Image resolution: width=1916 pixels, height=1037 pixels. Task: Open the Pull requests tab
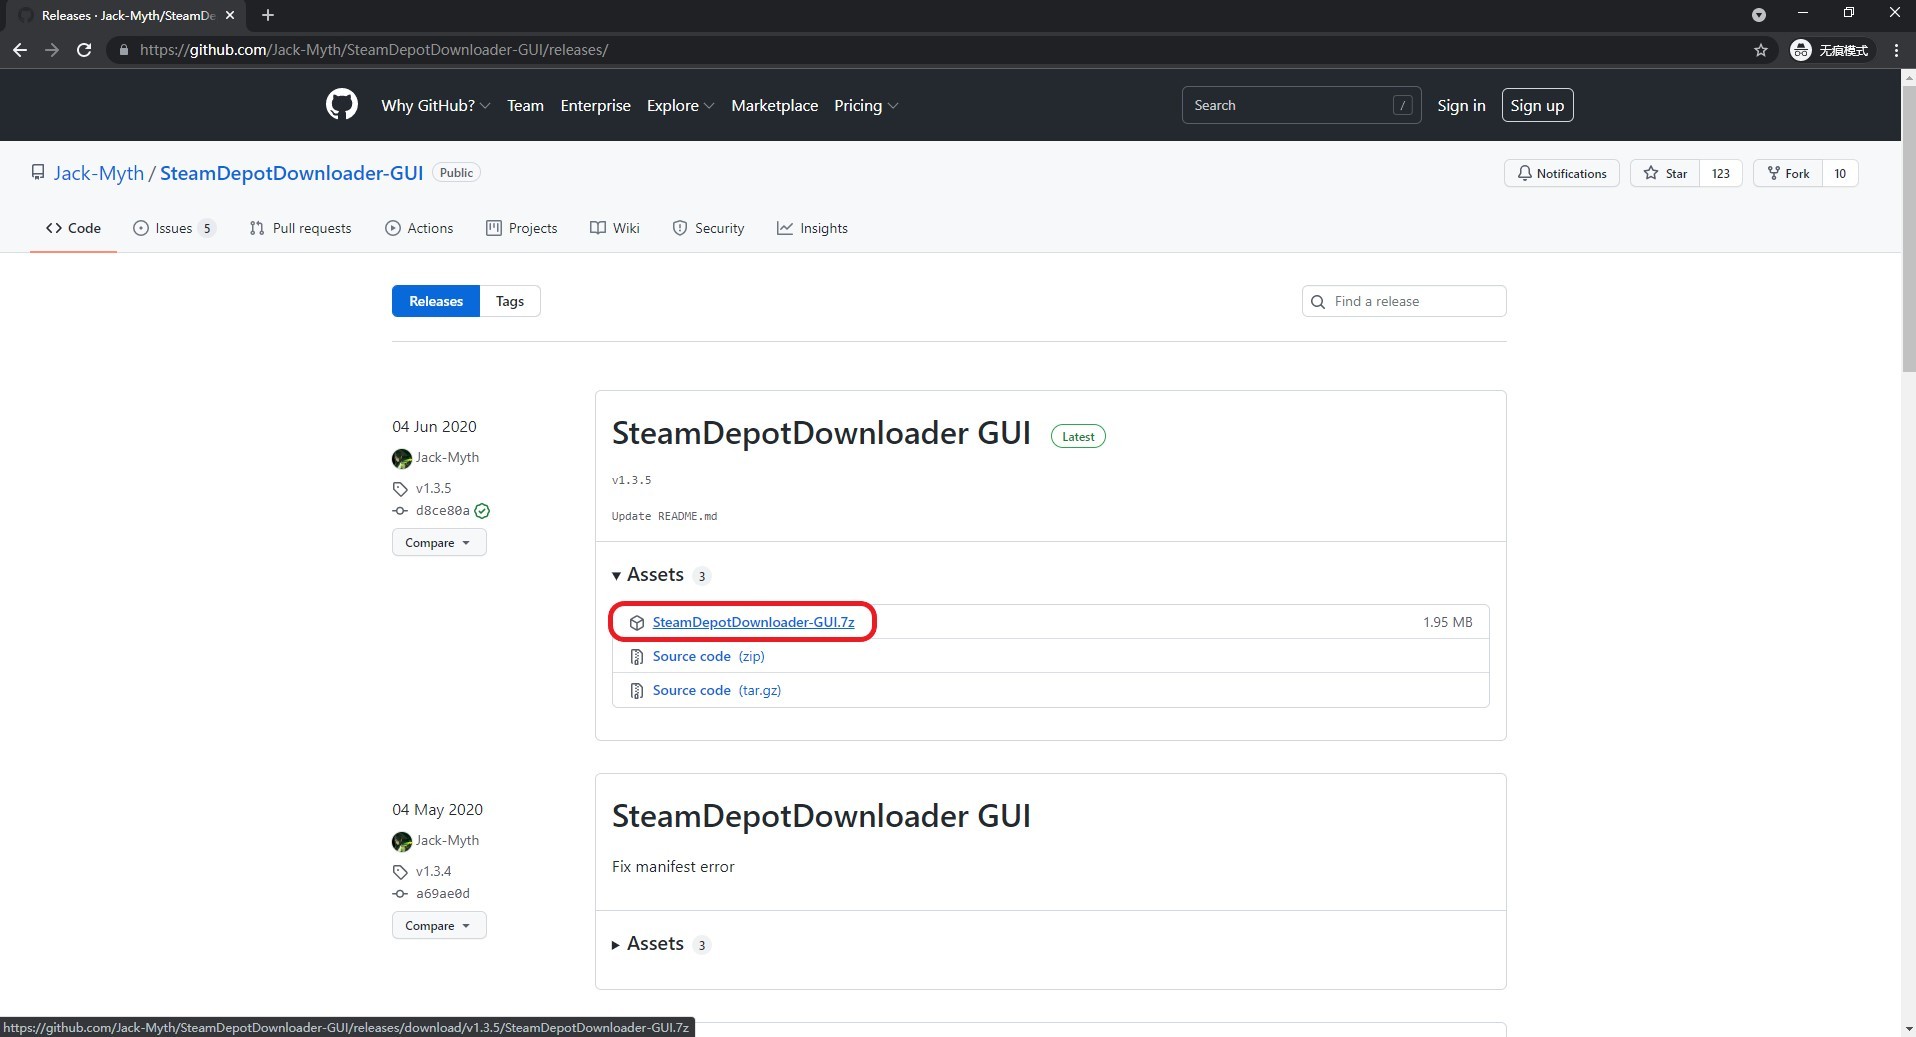click(x=300, y=228)
